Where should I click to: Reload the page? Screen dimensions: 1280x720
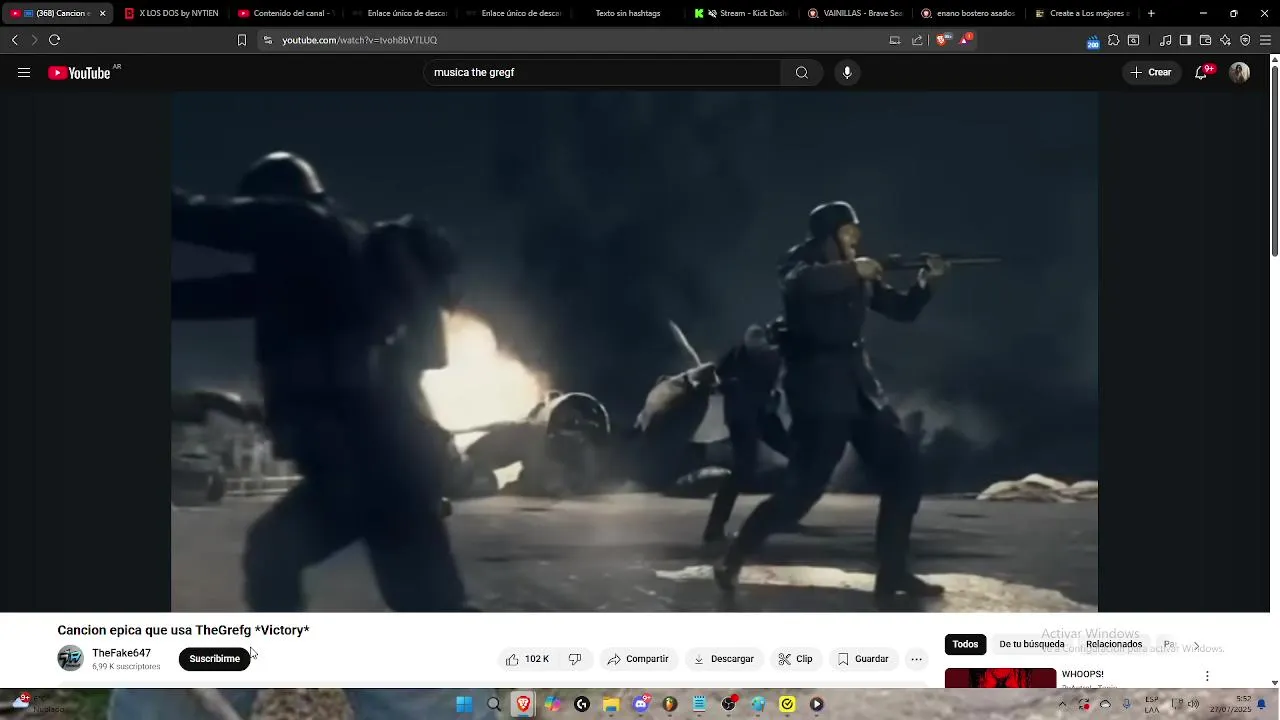55,40
